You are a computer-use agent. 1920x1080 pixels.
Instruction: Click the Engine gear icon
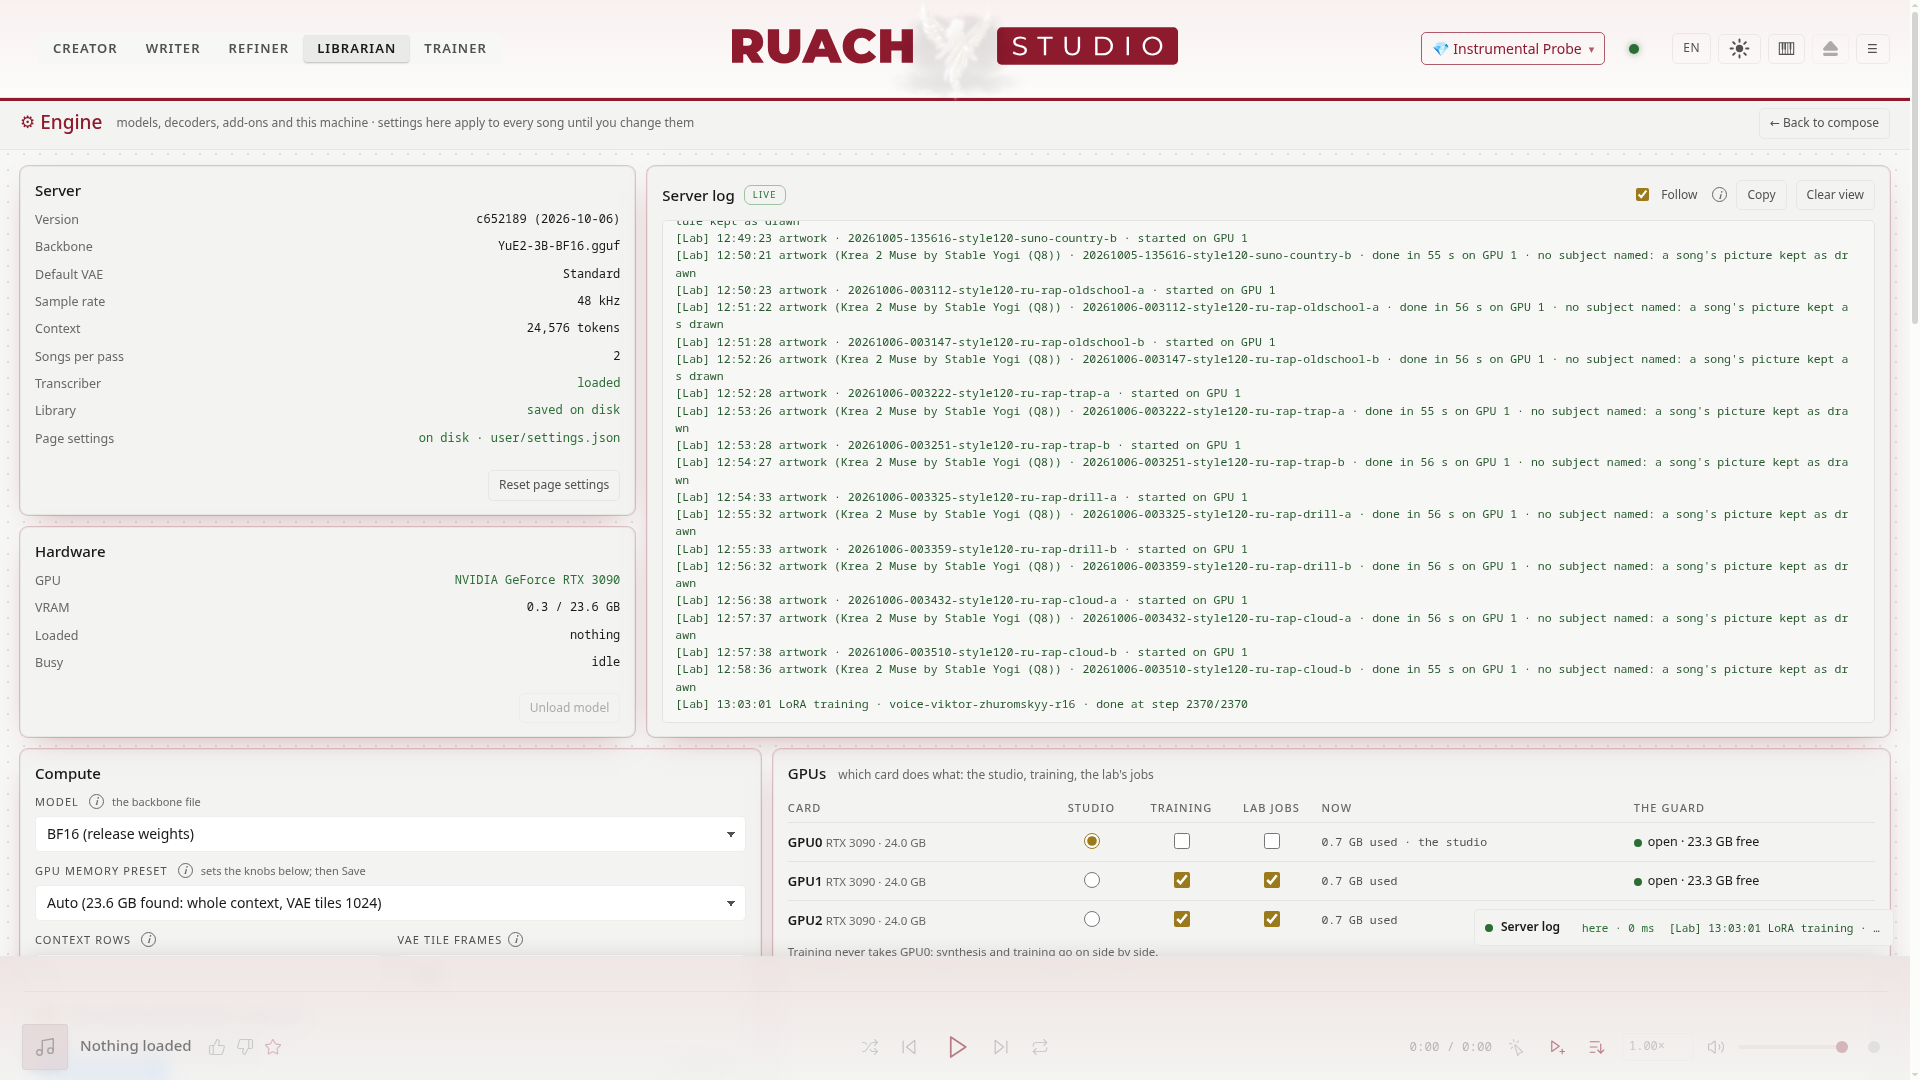tap(27, 122)
